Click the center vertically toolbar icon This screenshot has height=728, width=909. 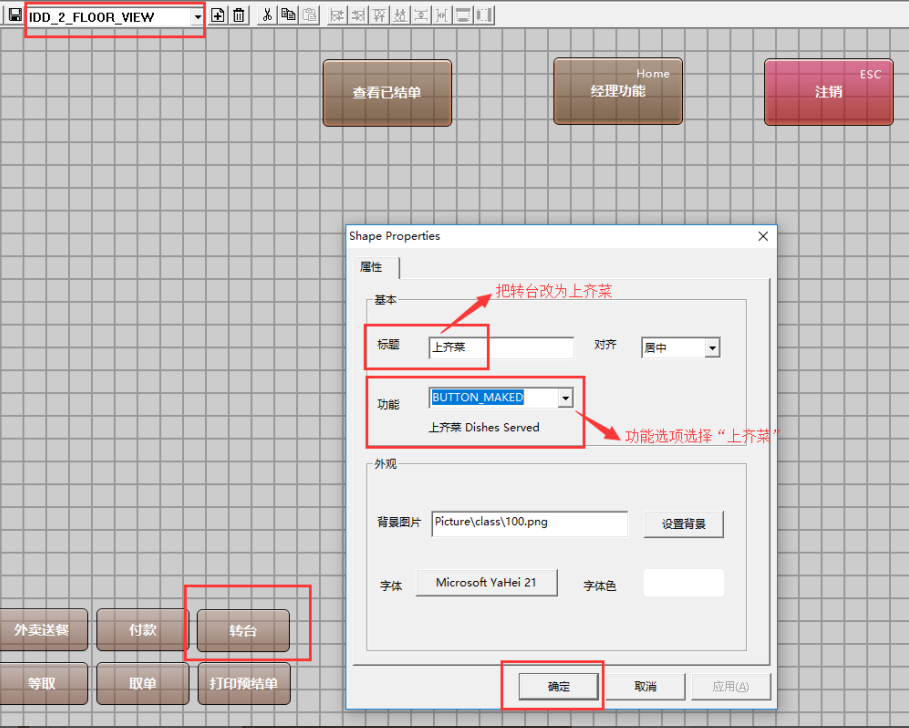tap(421, 15)
